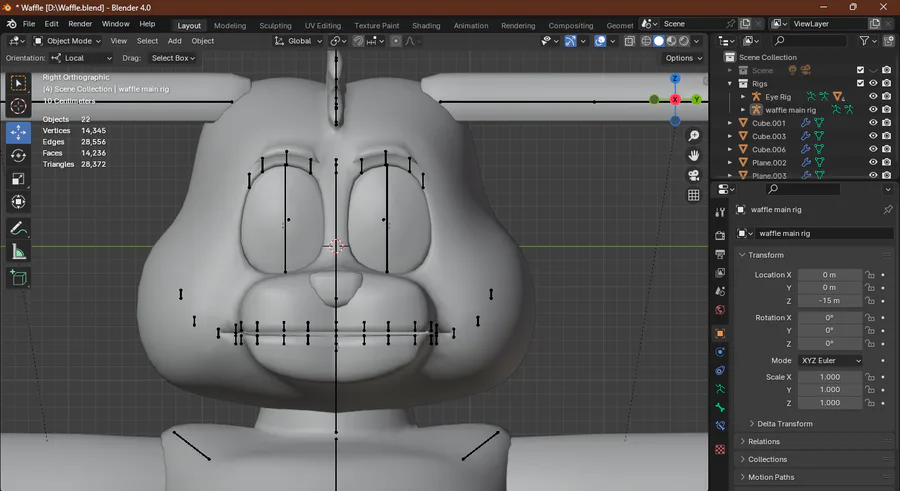
Task: Hide waffle main rig in viewport
Action: (873, 110)
